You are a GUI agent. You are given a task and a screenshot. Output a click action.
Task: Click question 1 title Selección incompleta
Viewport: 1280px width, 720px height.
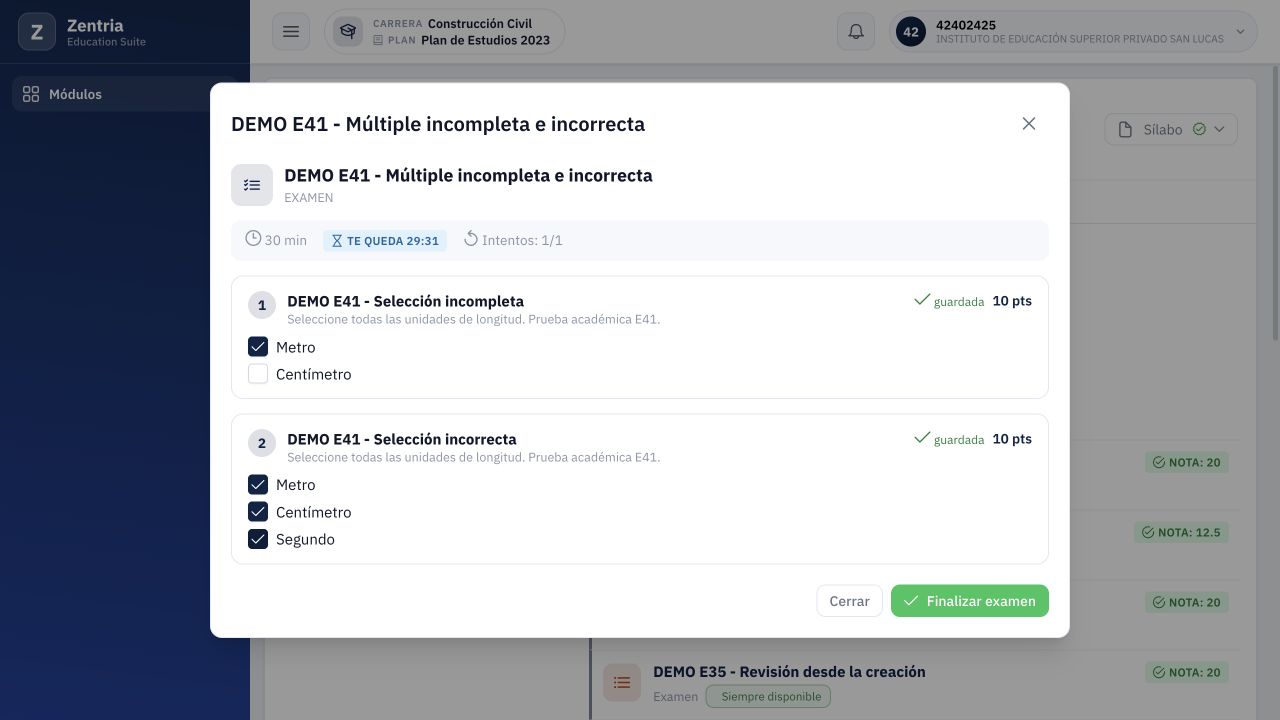pos(405,301)
